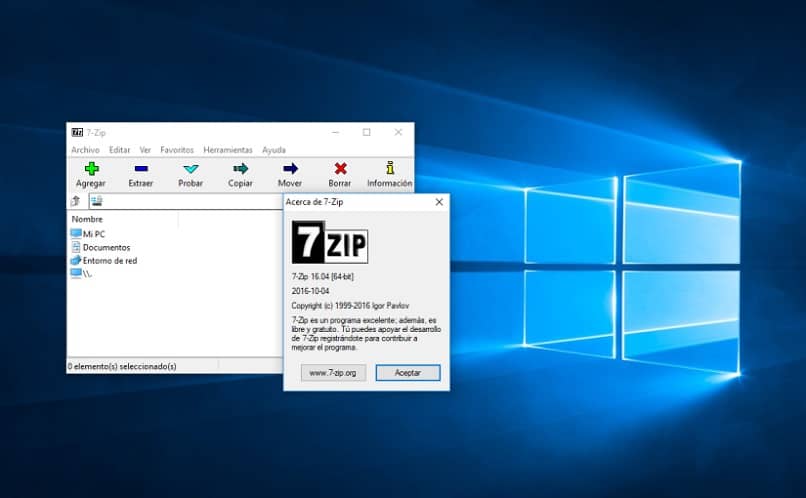The height and width of the screenshot is (498, 806).
Task: Click the www.7-zip.org button
Action: click(333, 373)
